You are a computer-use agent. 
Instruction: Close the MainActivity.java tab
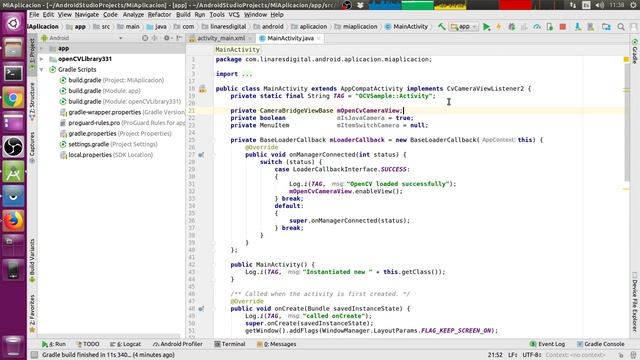click(319, 38)
